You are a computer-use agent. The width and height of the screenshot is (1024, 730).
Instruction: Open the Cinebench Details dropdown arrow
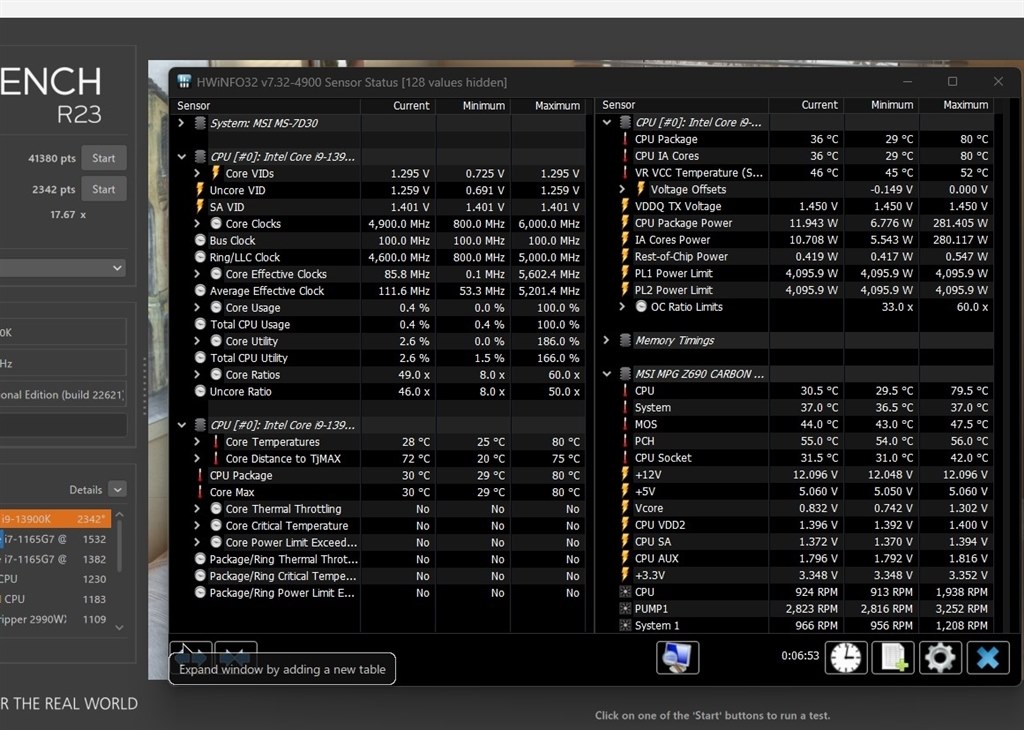(x=118, y=490)
